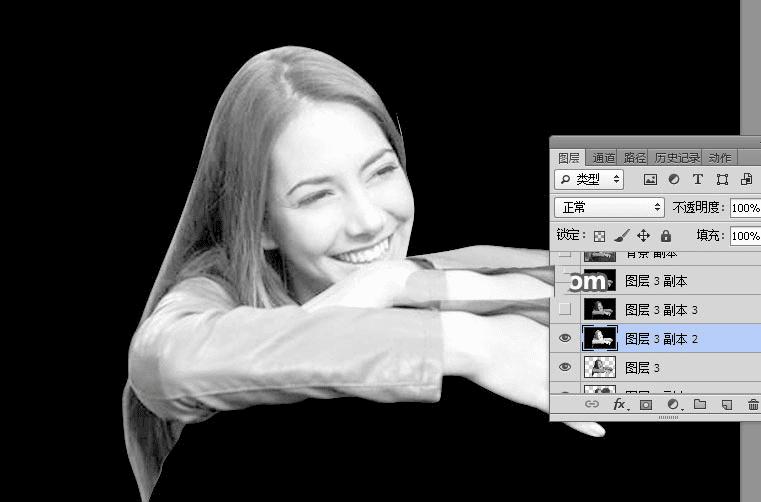Add a layer mask
This screenshot has height=502, width=761.
[646, 404]
